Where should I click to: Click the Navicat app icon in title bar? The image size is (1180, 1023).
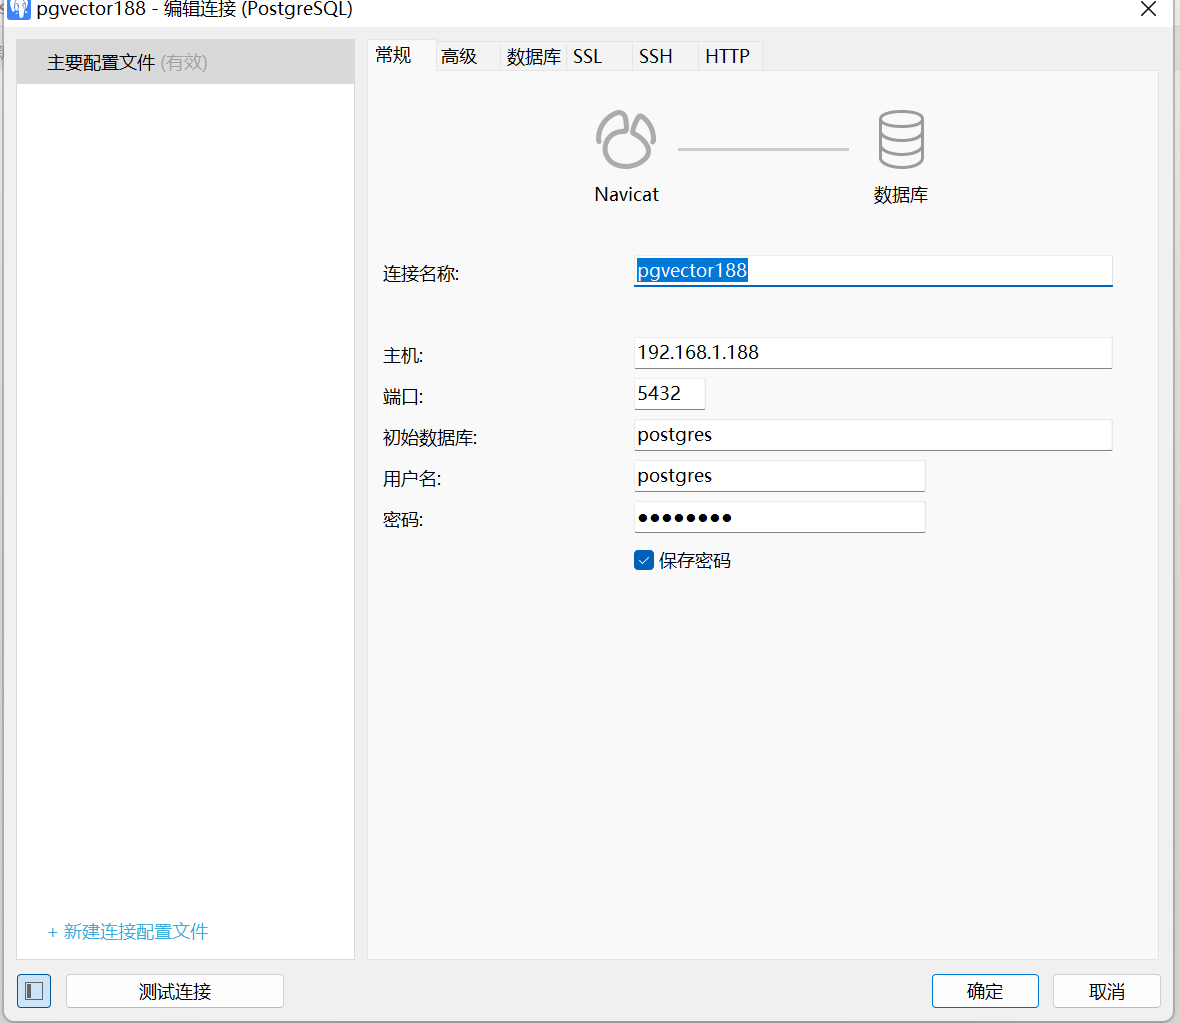(x=19, y=10)
